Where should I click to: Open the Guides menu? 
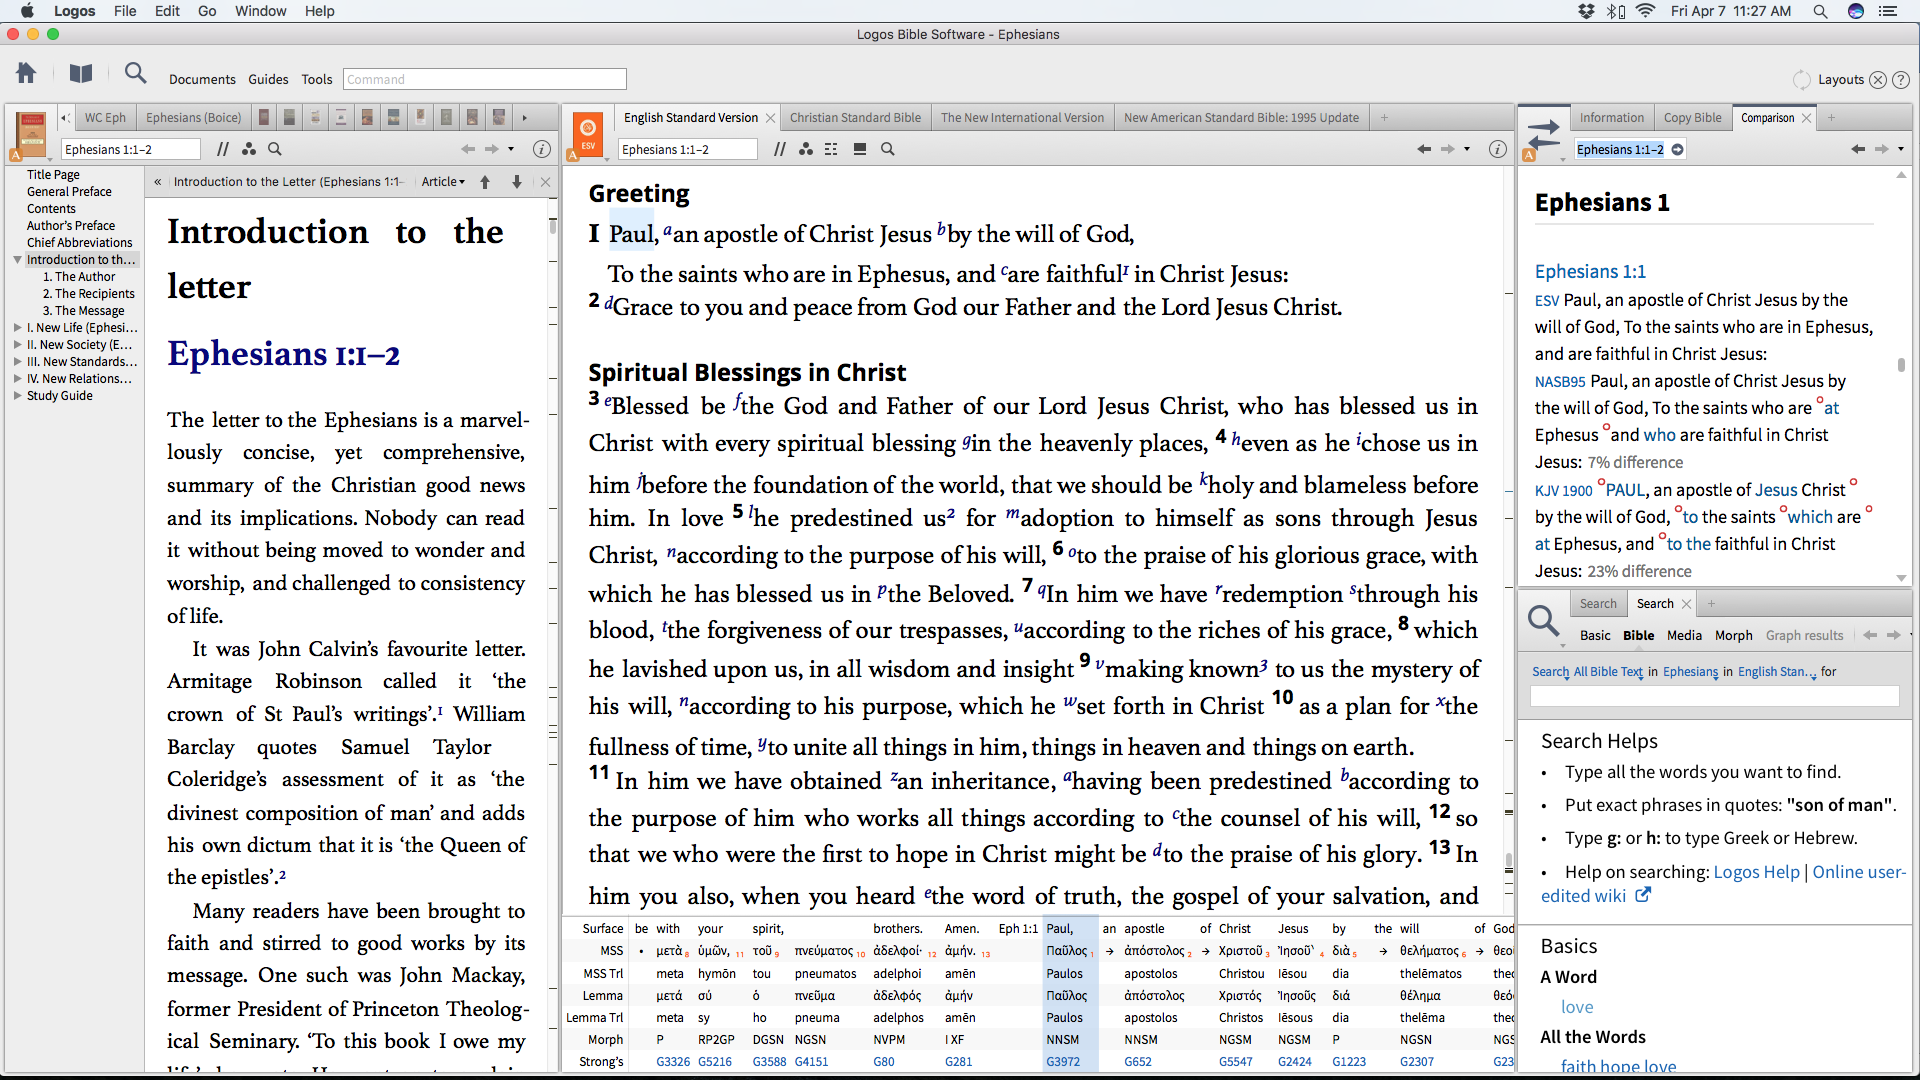pyautogui.click(x=268, y=79)
